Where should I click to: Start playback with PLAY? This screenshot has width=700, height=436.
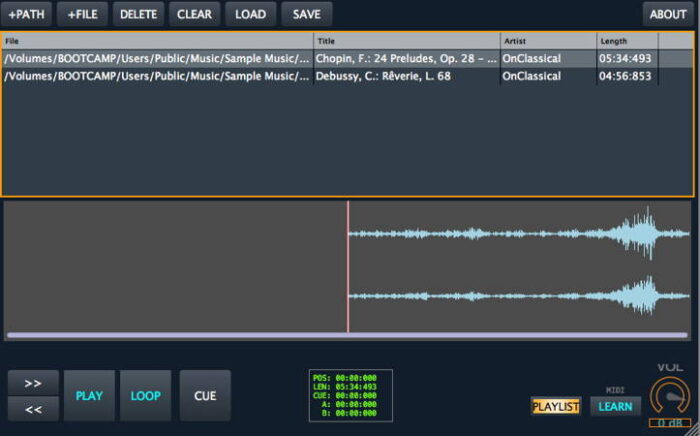[89, 396]
